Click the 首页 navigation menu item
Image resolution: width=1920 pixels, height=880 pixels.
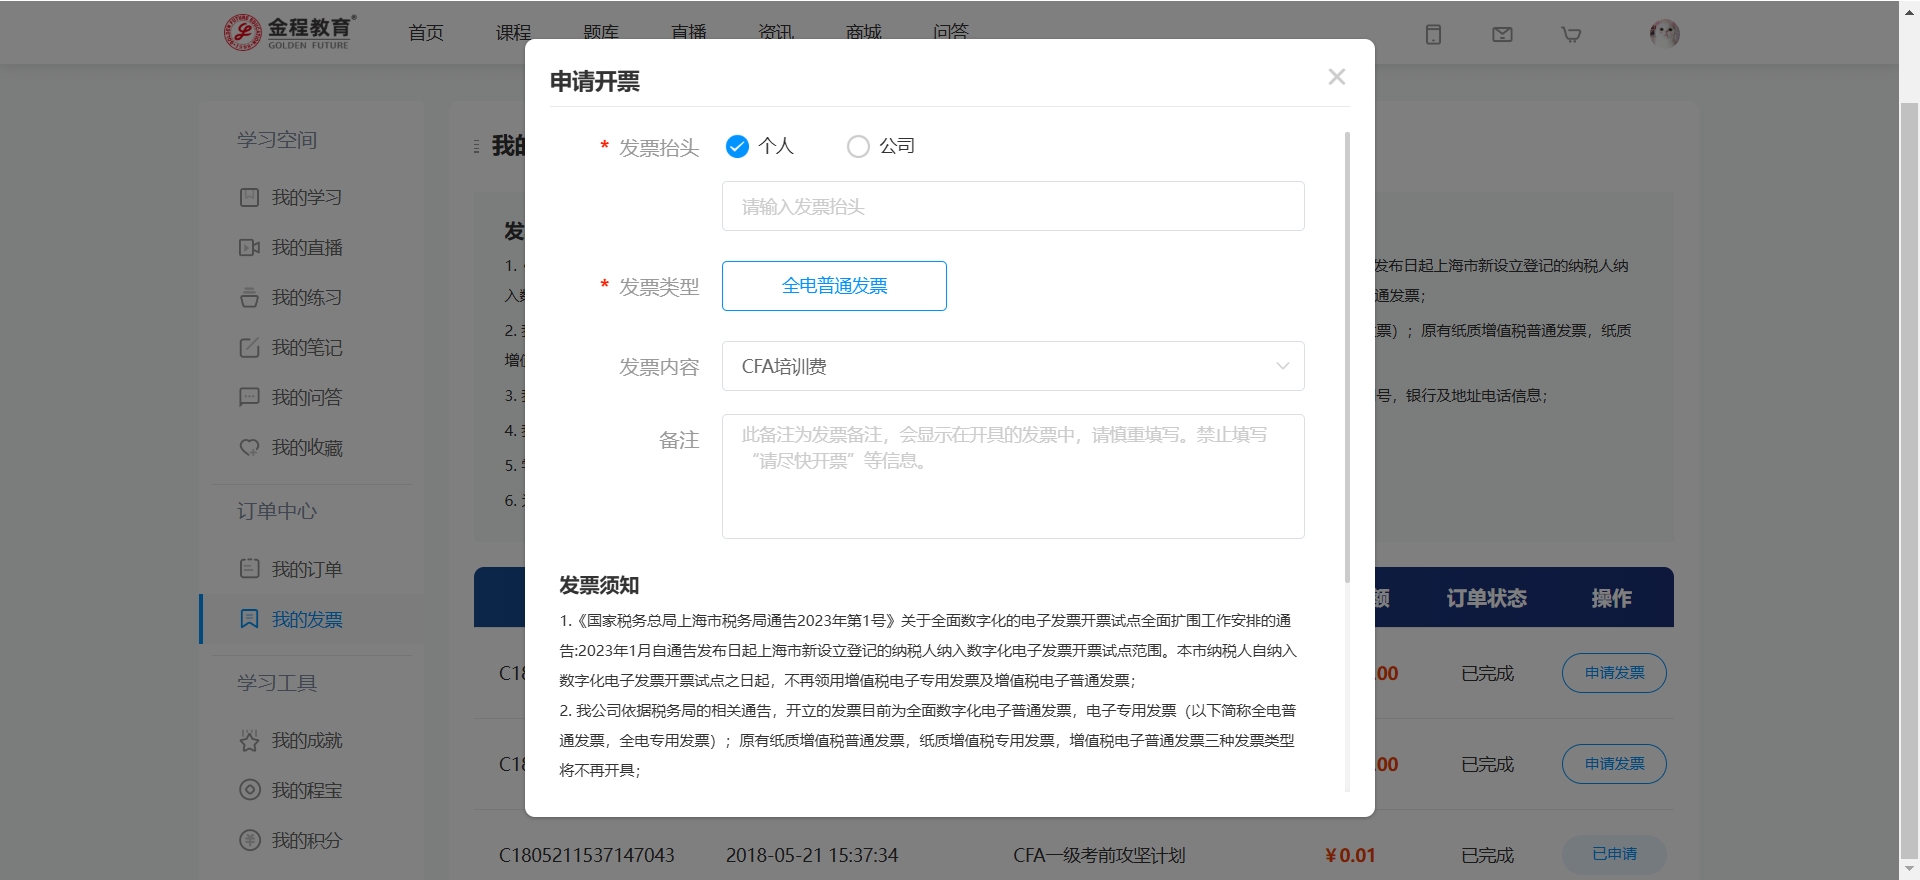click(425, 32)
